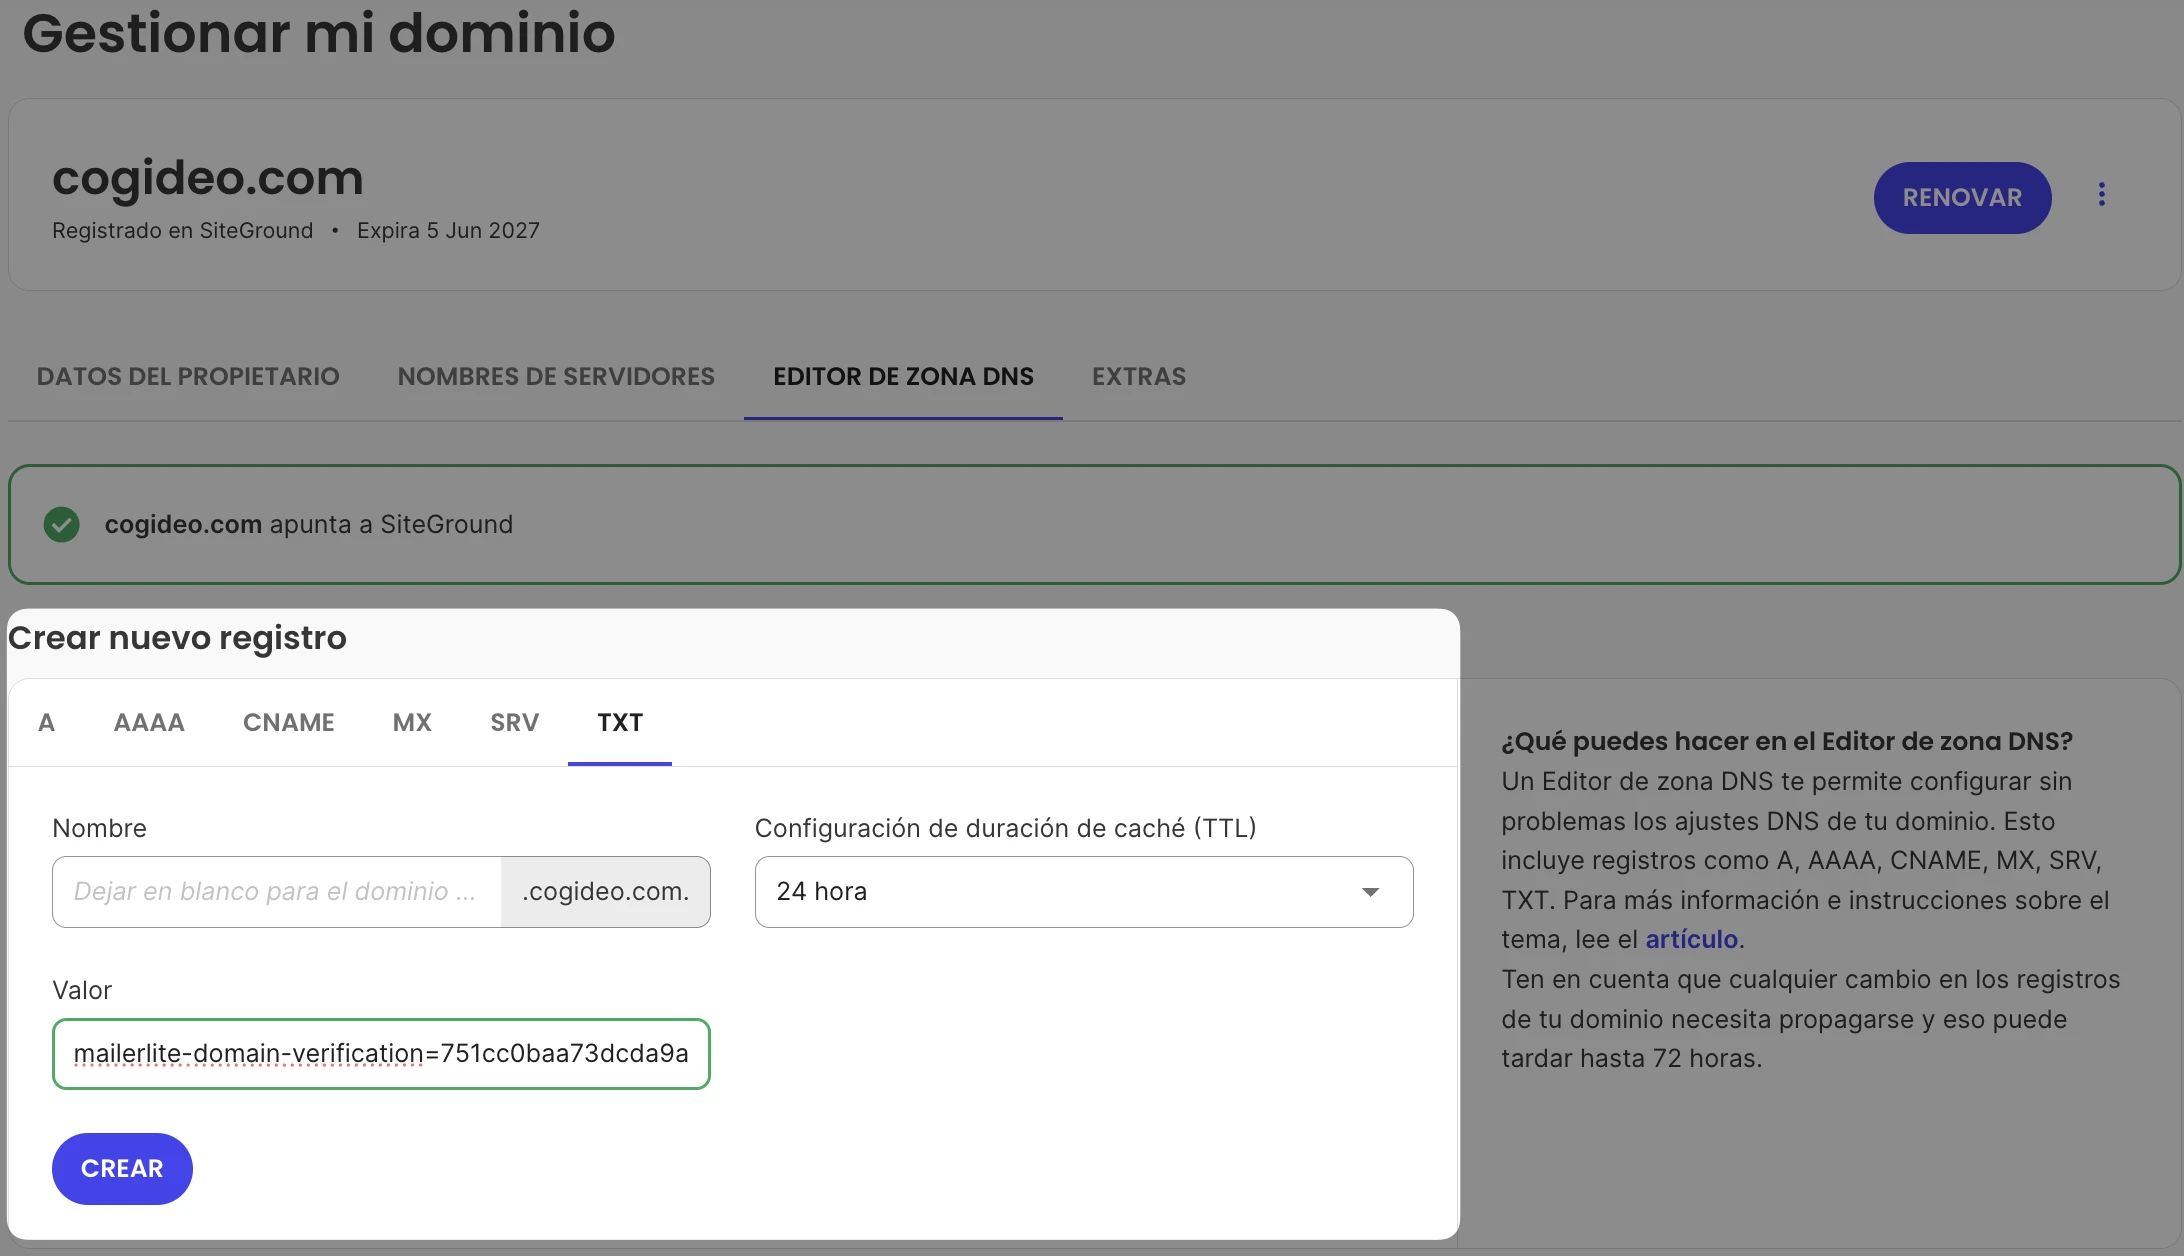Go to the EXTRAS tab
Viewport: 2184px width, 1256px height.
point(1138,376)
